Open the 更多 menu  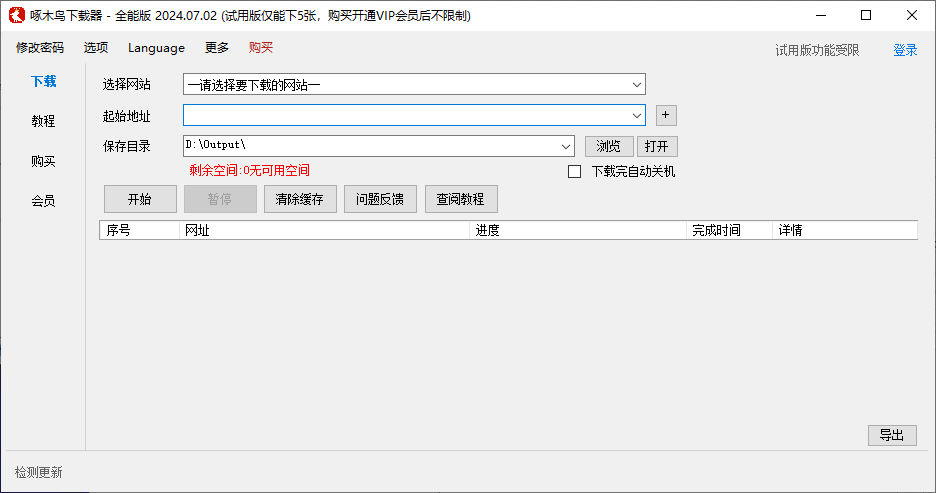[217, 48]
